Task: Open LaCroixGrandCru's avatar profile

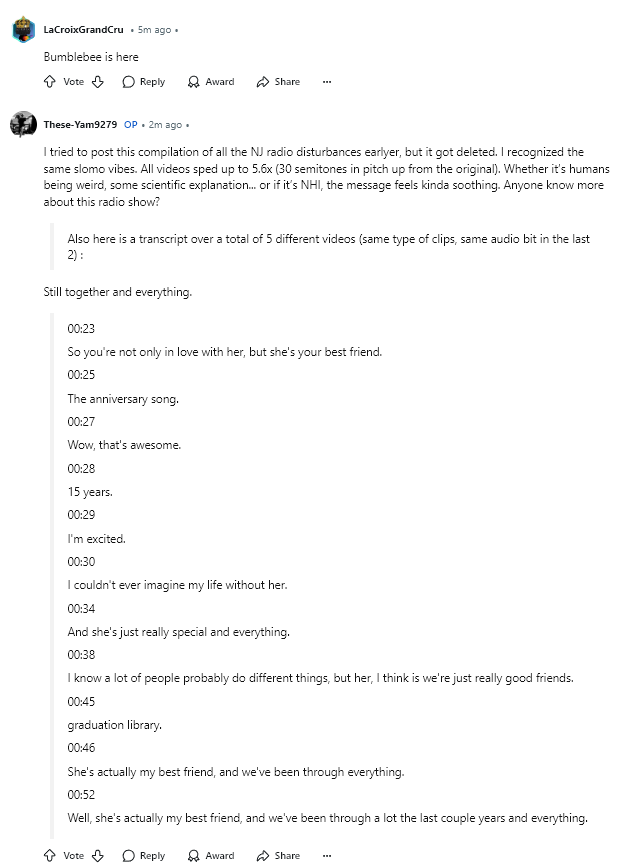Action: (23, 29)
